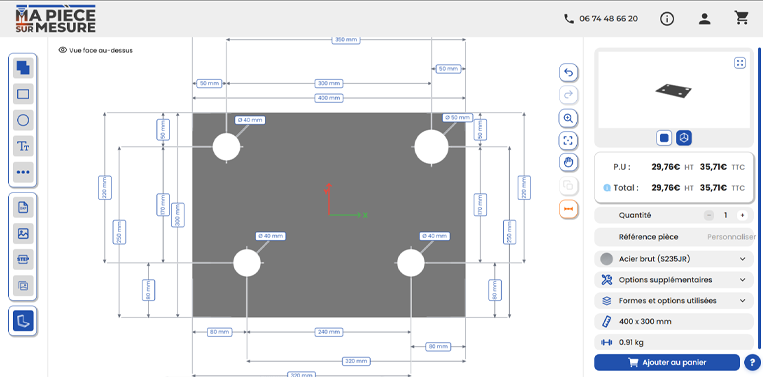This screenshot has height=381, width=763.
Task: Click the top-left 'Ø 40 mm' diameter label
Action: [x=250, y=120]
